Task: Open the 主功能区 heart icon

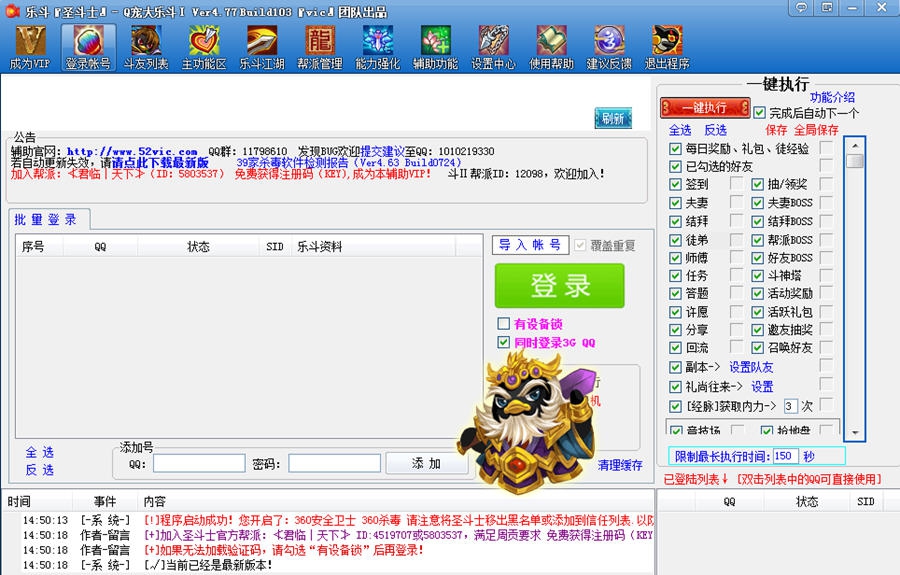Action: click(204, 48)
